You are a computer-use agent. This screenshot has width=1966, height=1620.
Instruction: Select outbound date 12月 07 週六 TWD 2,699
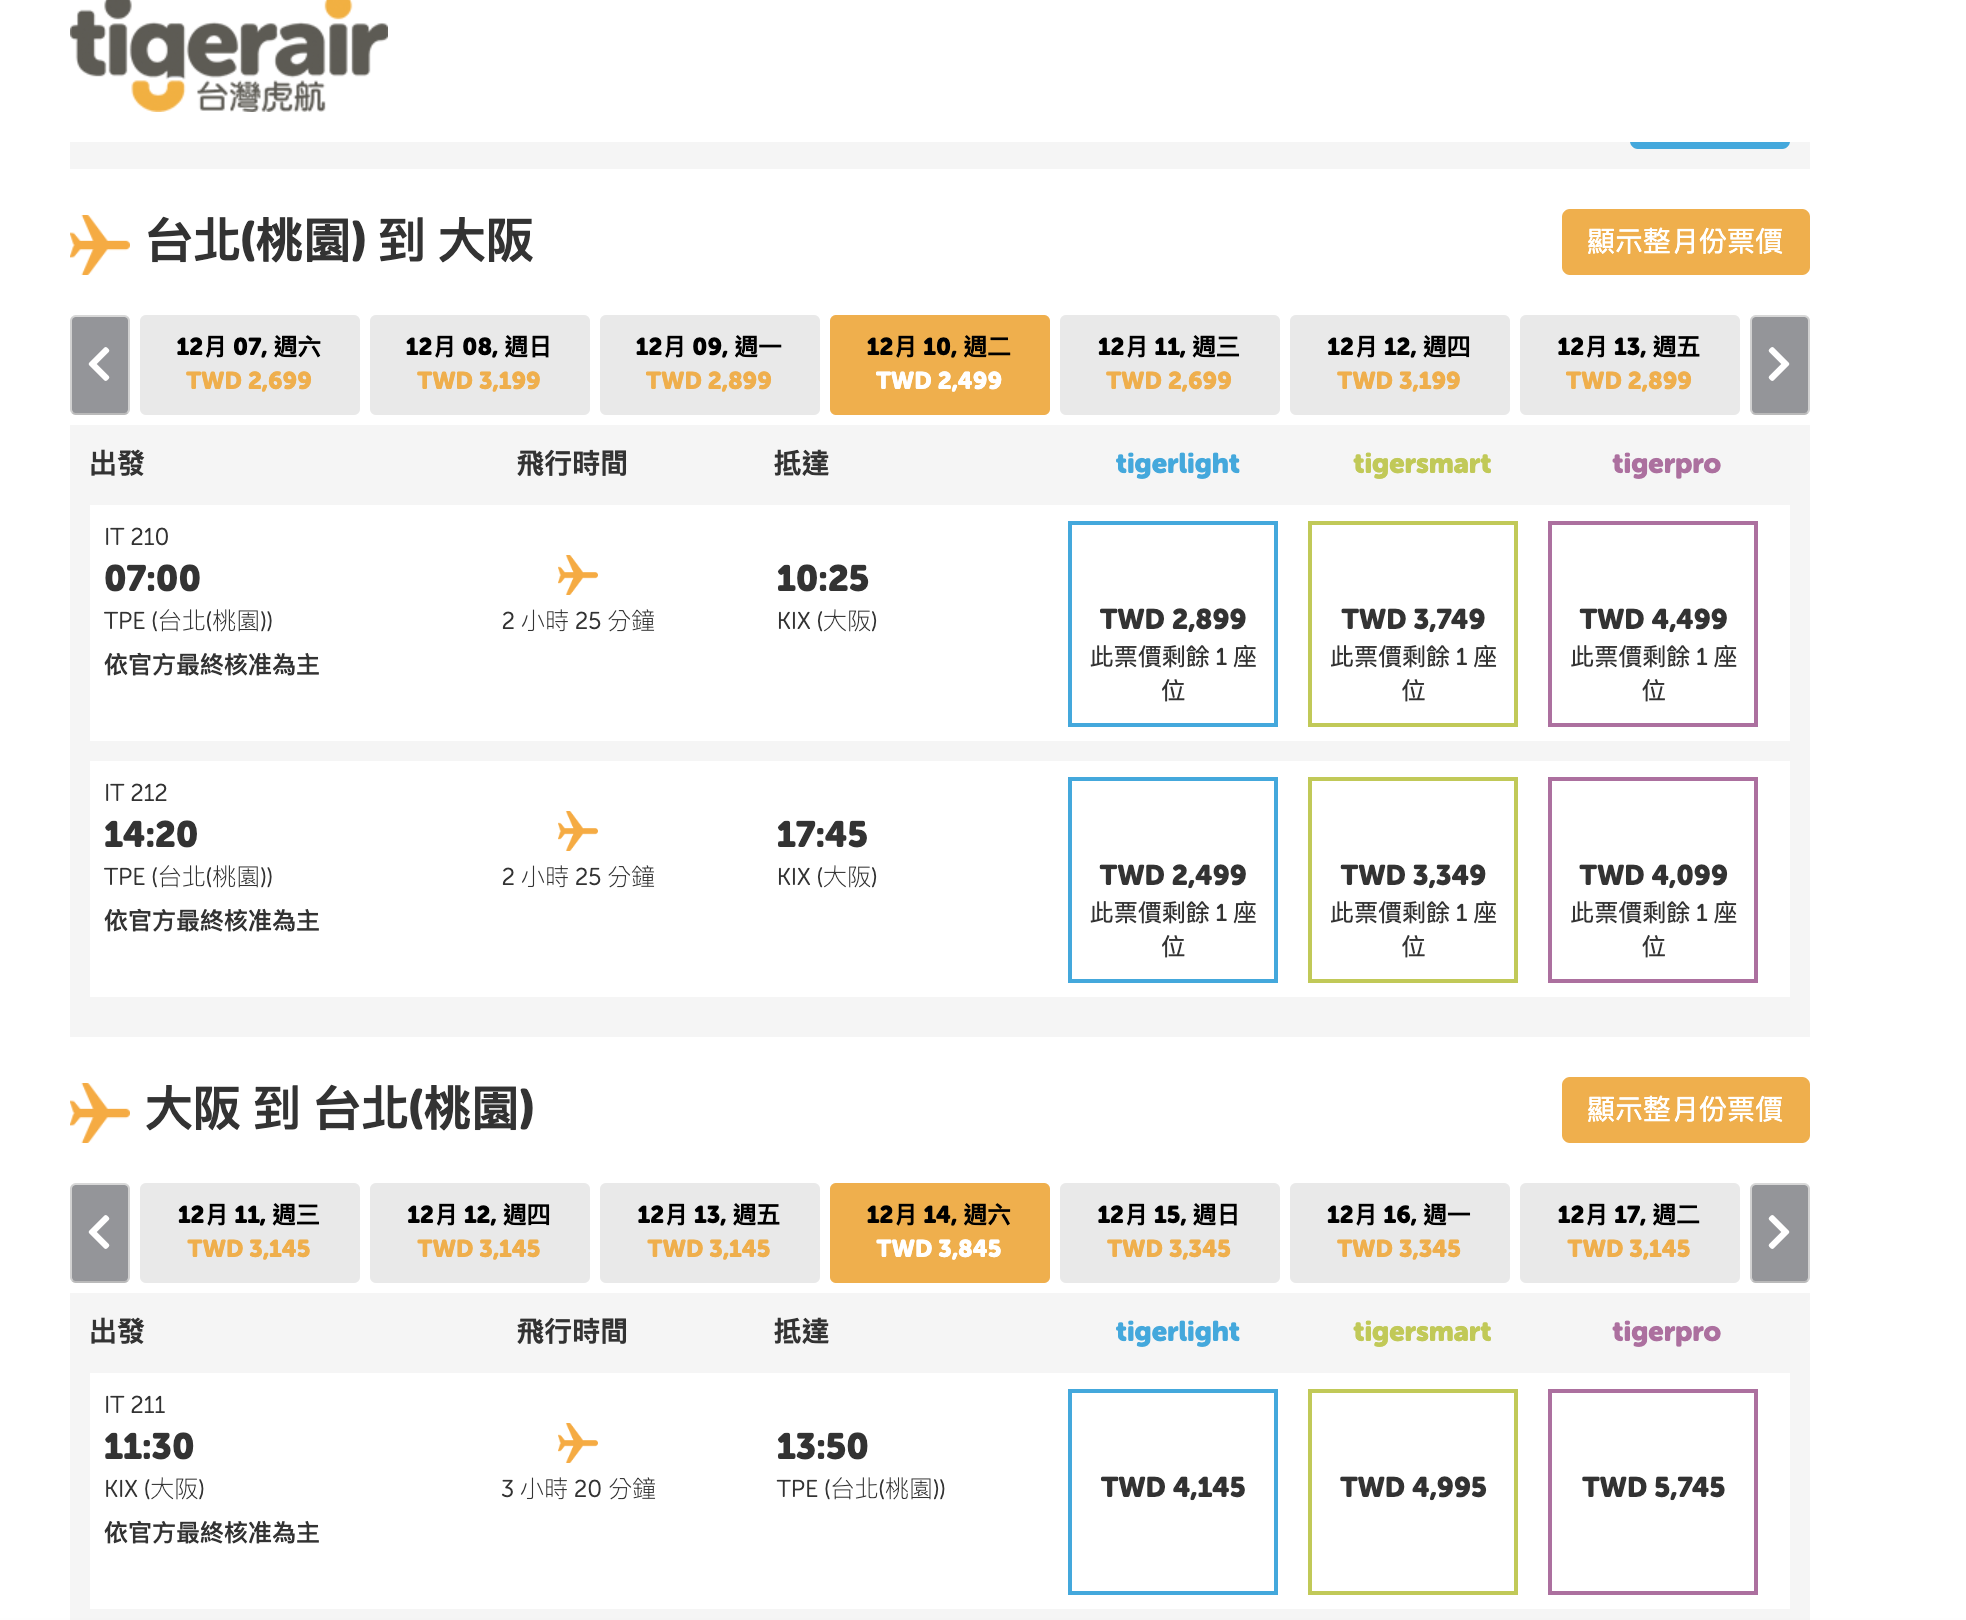250,365
